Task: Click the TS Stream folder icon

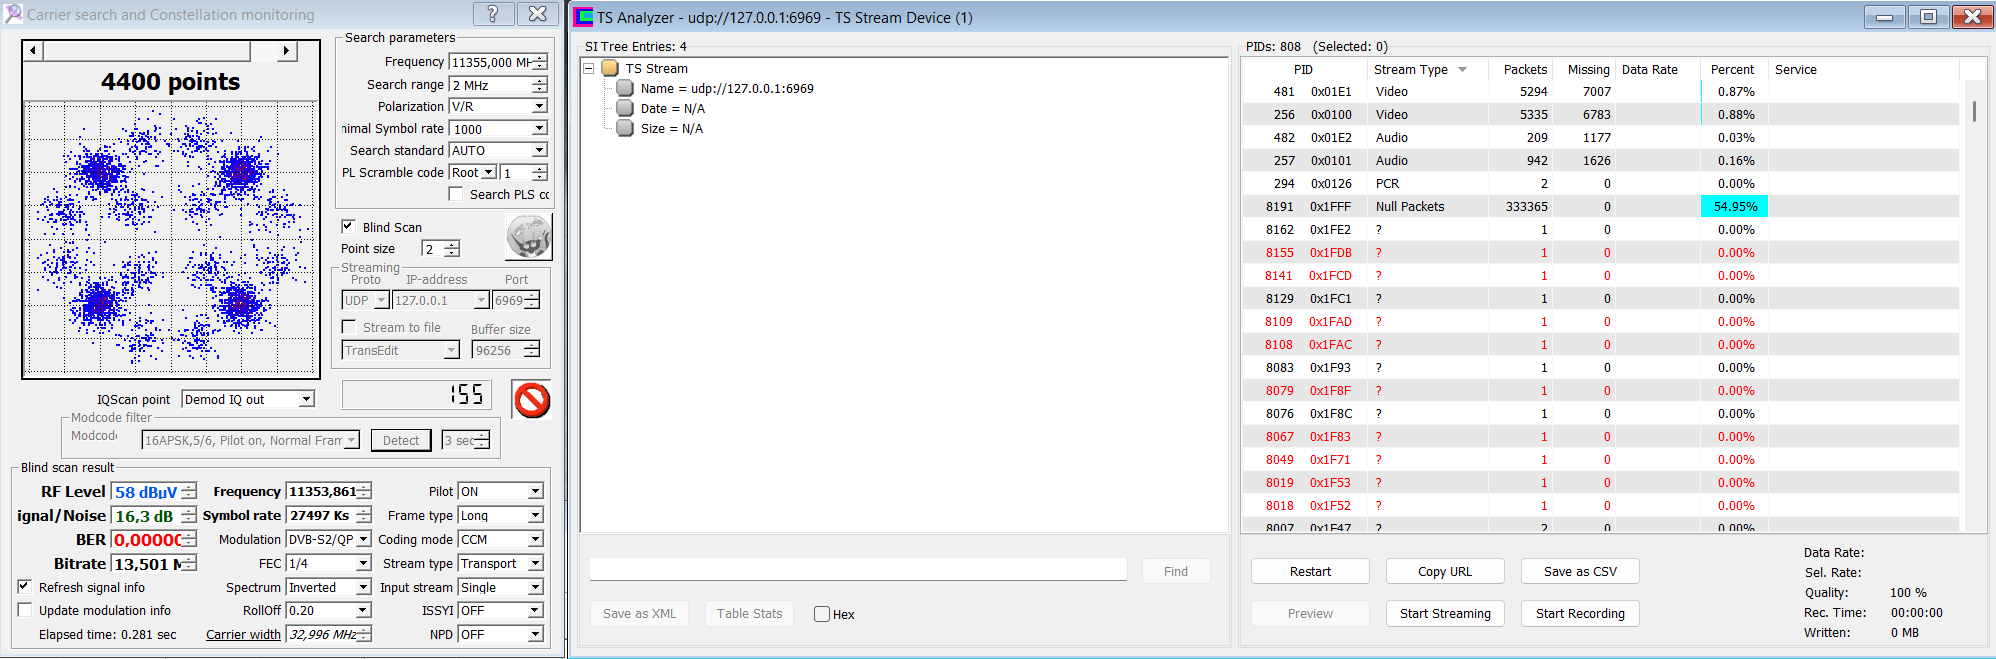Action: pos(610,68)
